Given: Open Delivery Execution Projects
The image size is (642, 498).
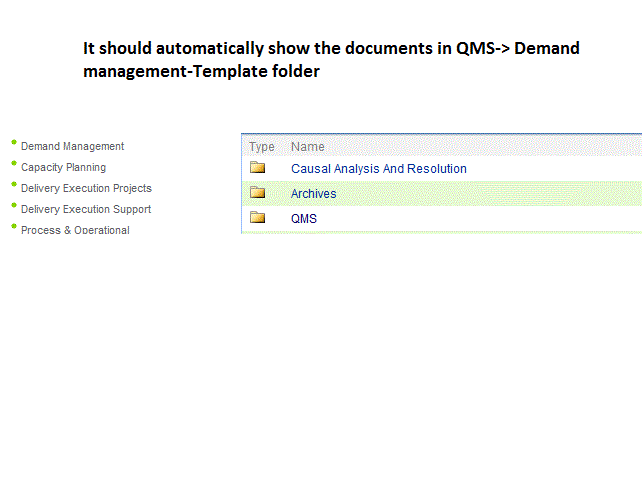Looking at the screenshot, I should tap(86, 188).
